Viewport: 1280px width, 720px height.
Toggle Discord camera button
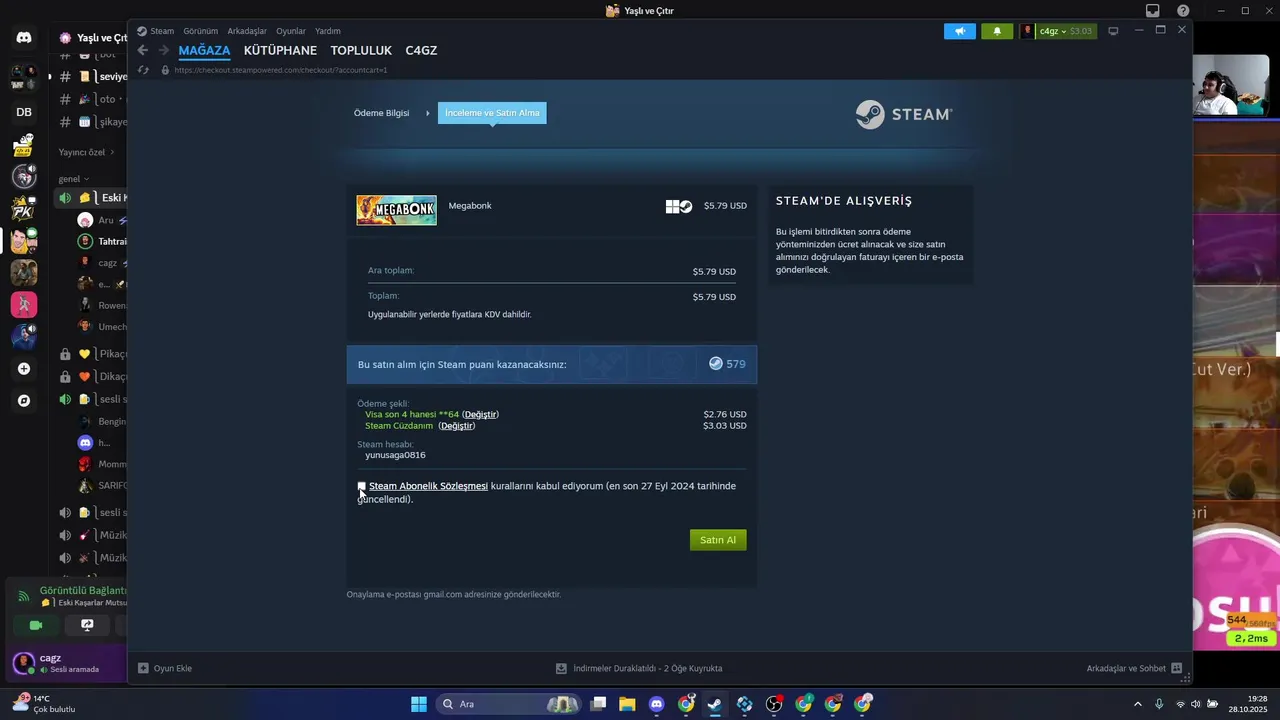[x=36, y=625]
